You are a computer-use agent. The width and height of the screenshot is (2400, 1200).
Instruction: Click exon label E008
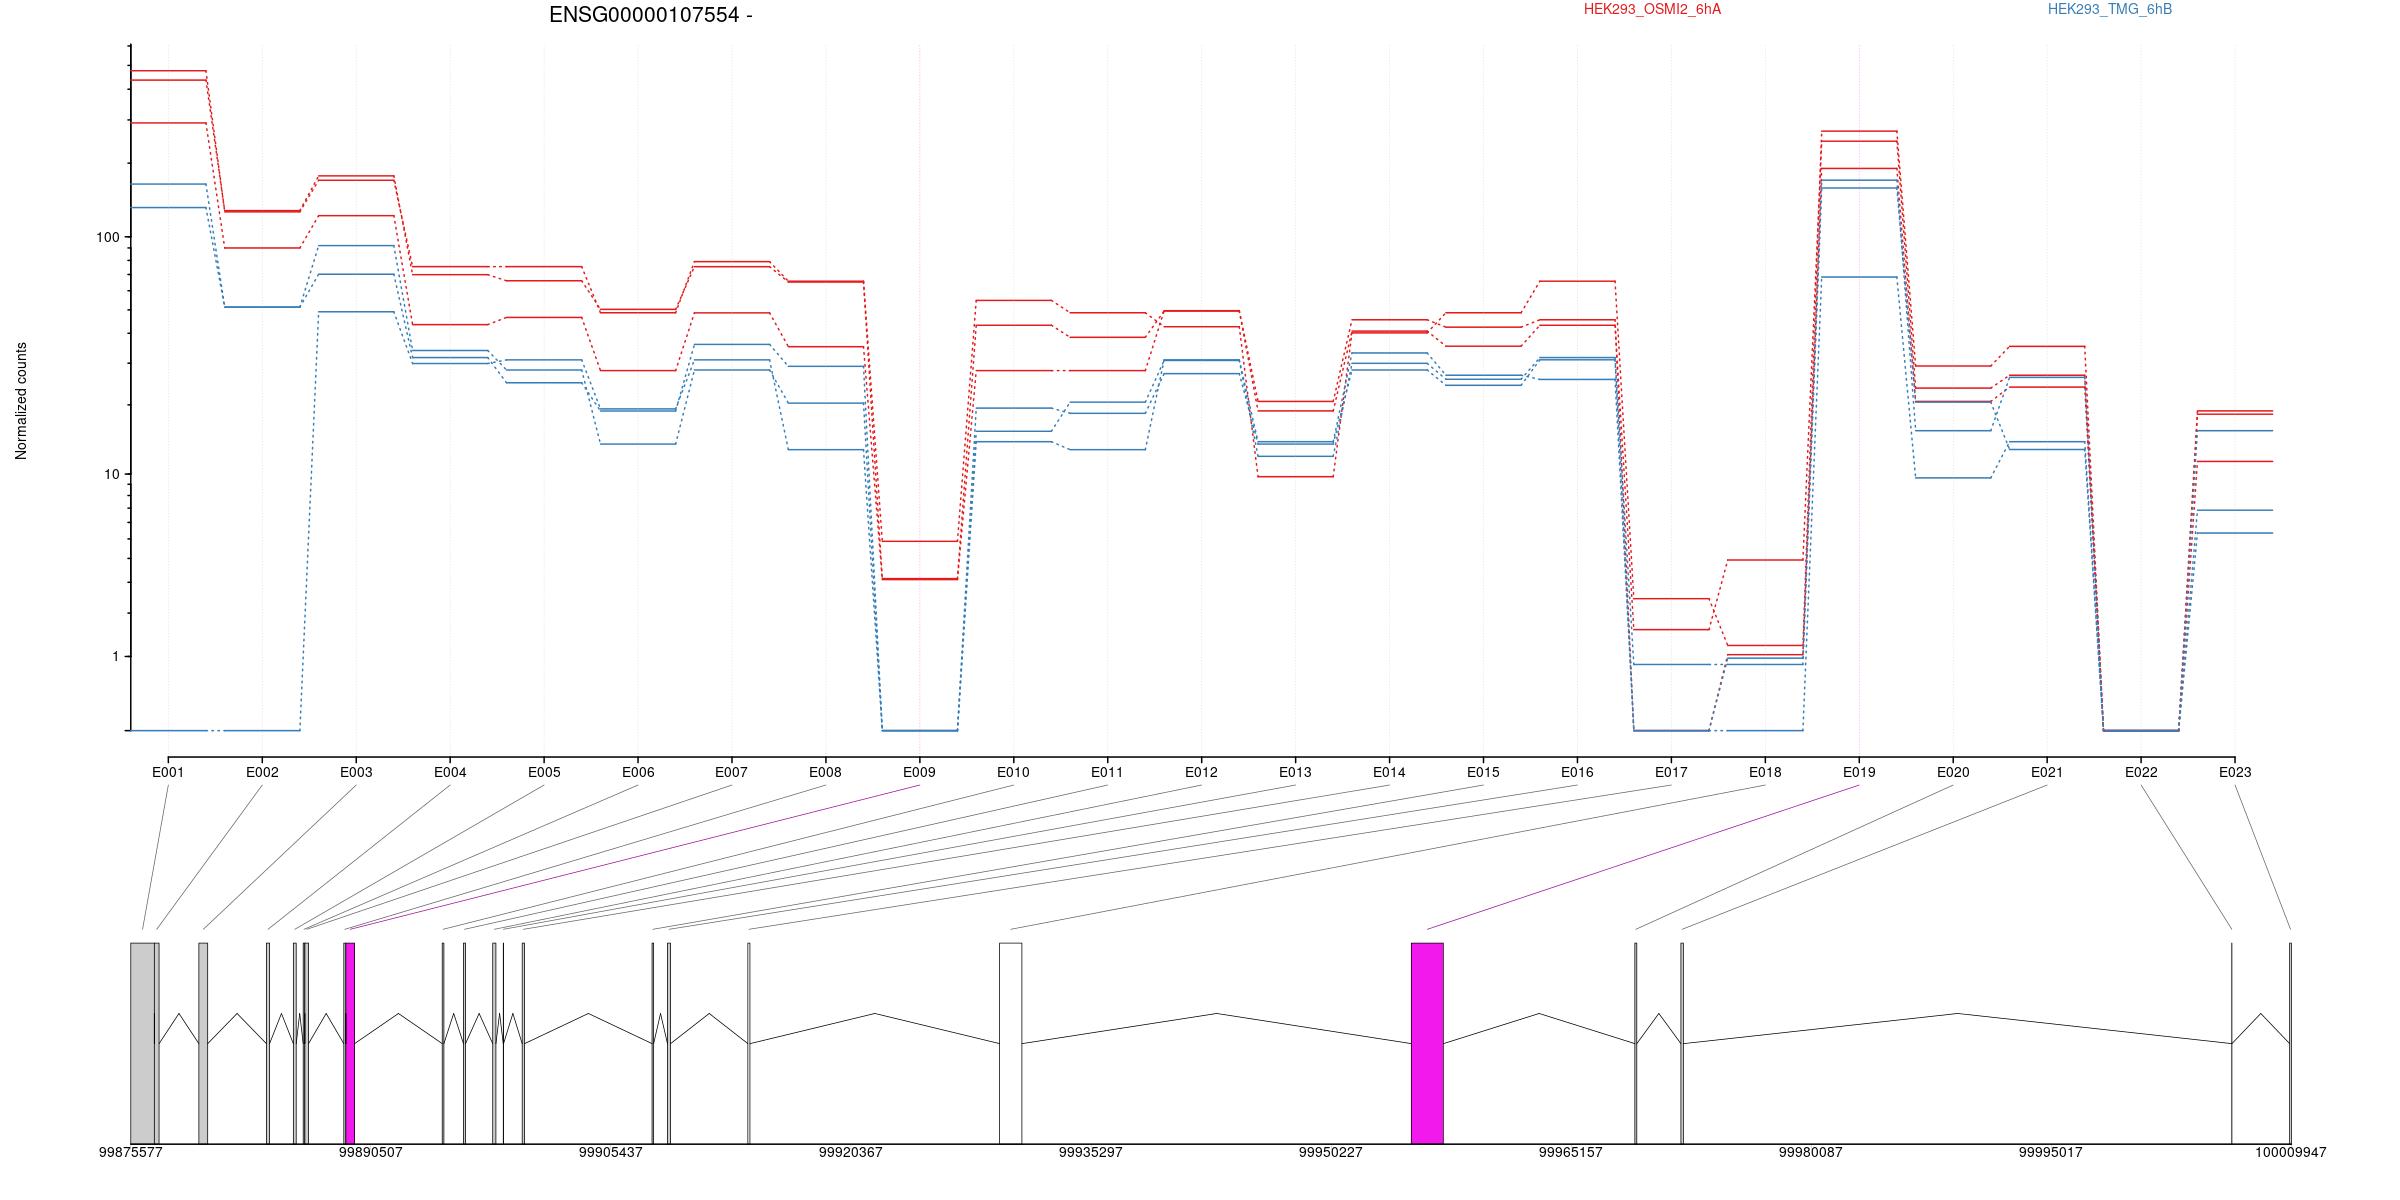[x=825, y=772]
